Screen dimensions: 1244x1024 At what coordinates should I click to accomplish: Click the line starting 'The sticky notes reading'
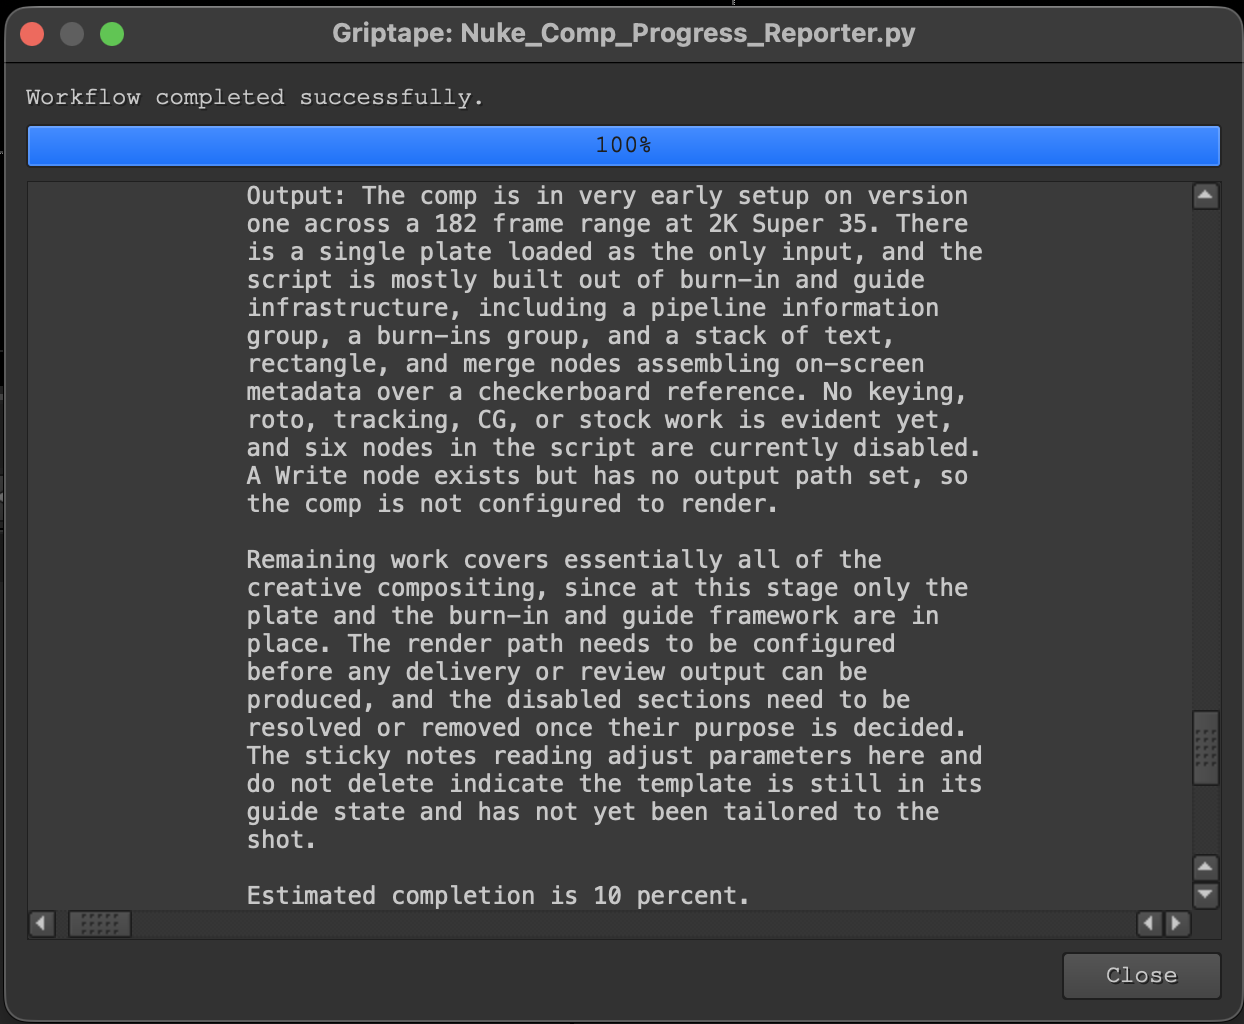pos(614,755)
